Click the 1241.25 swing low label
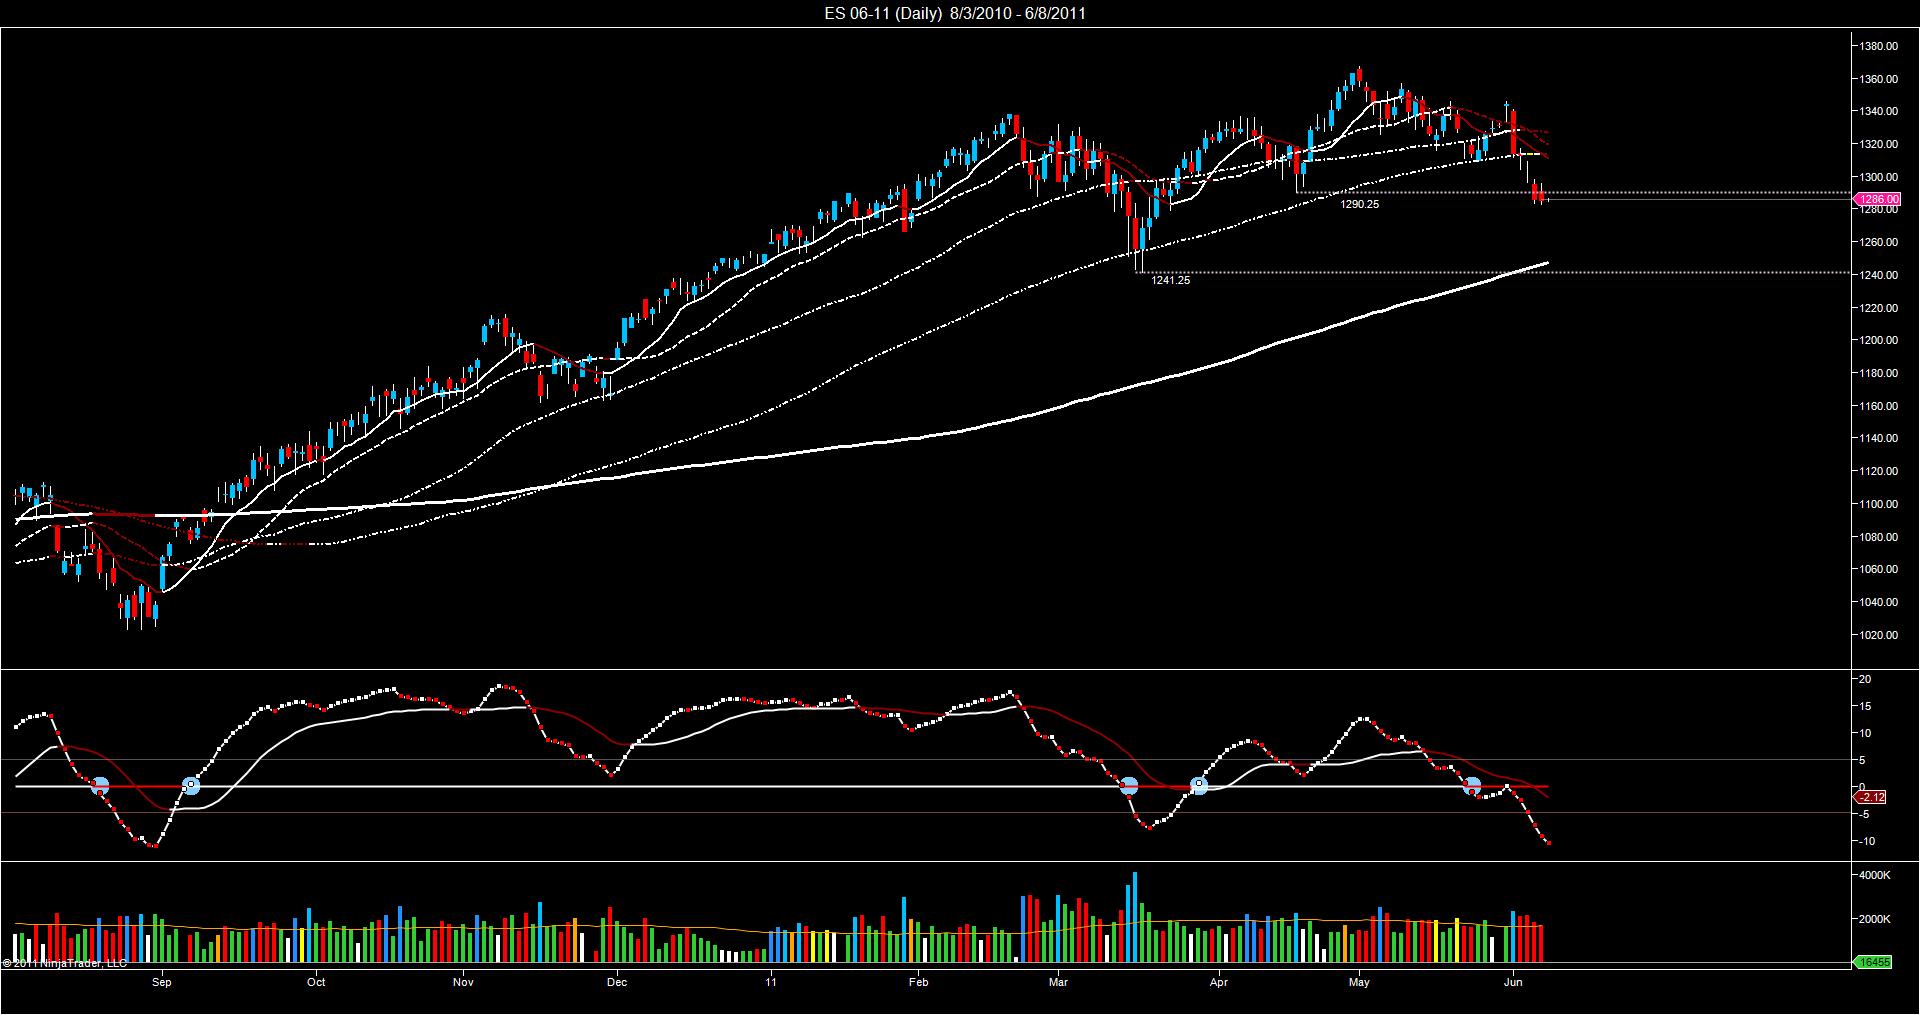This screenshot has width=1920, height=1015. [1171, 281]
